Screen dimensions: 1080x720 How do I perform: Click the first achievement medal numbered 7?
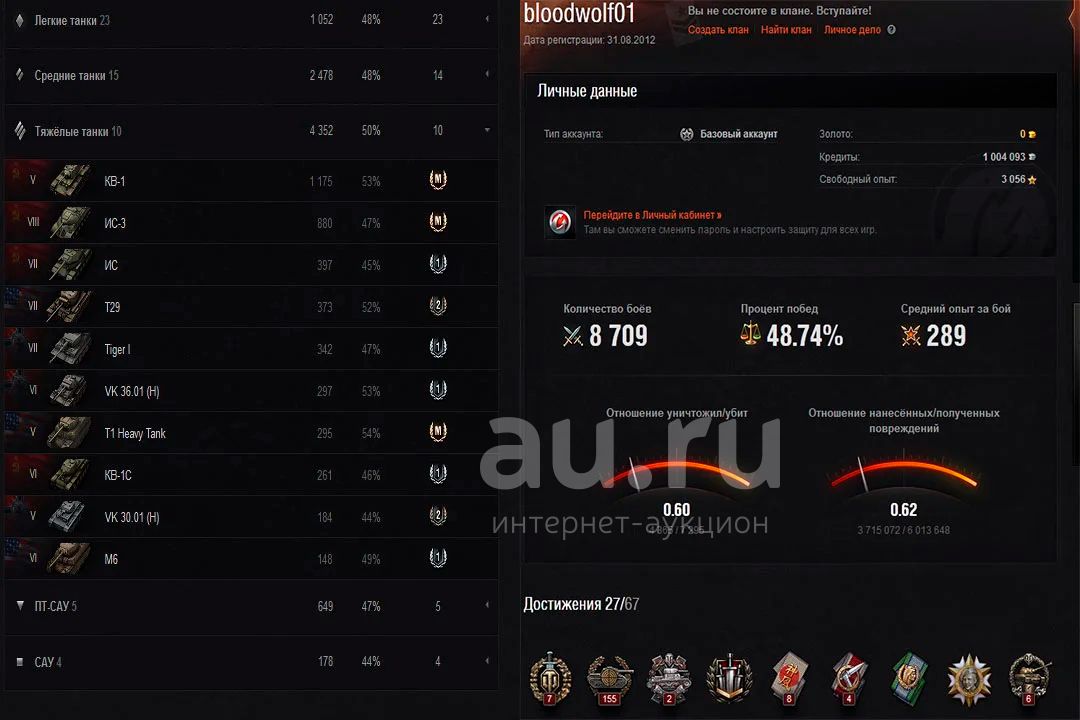550,679
